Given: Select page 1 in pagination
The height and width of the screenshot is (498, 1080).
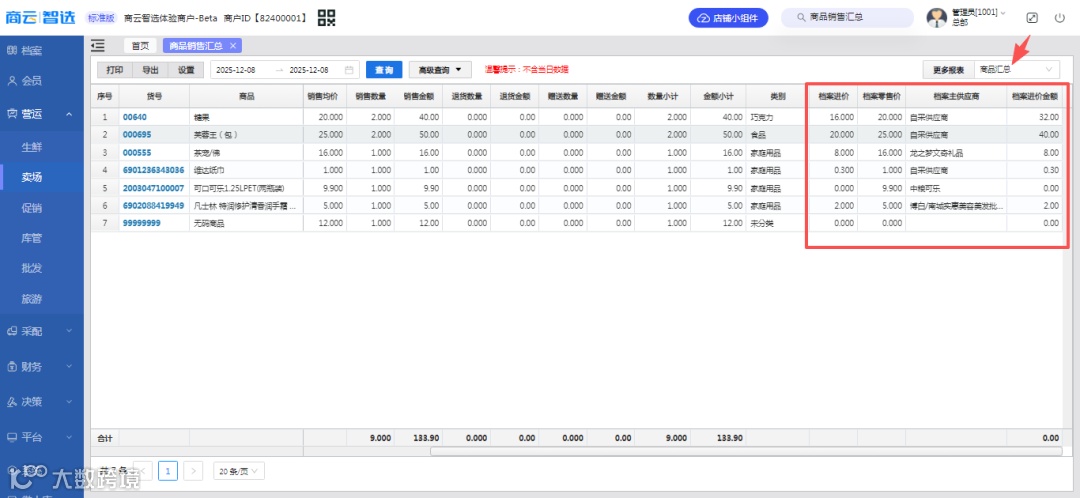Looking at the screenshot, I should pos(168,471).
